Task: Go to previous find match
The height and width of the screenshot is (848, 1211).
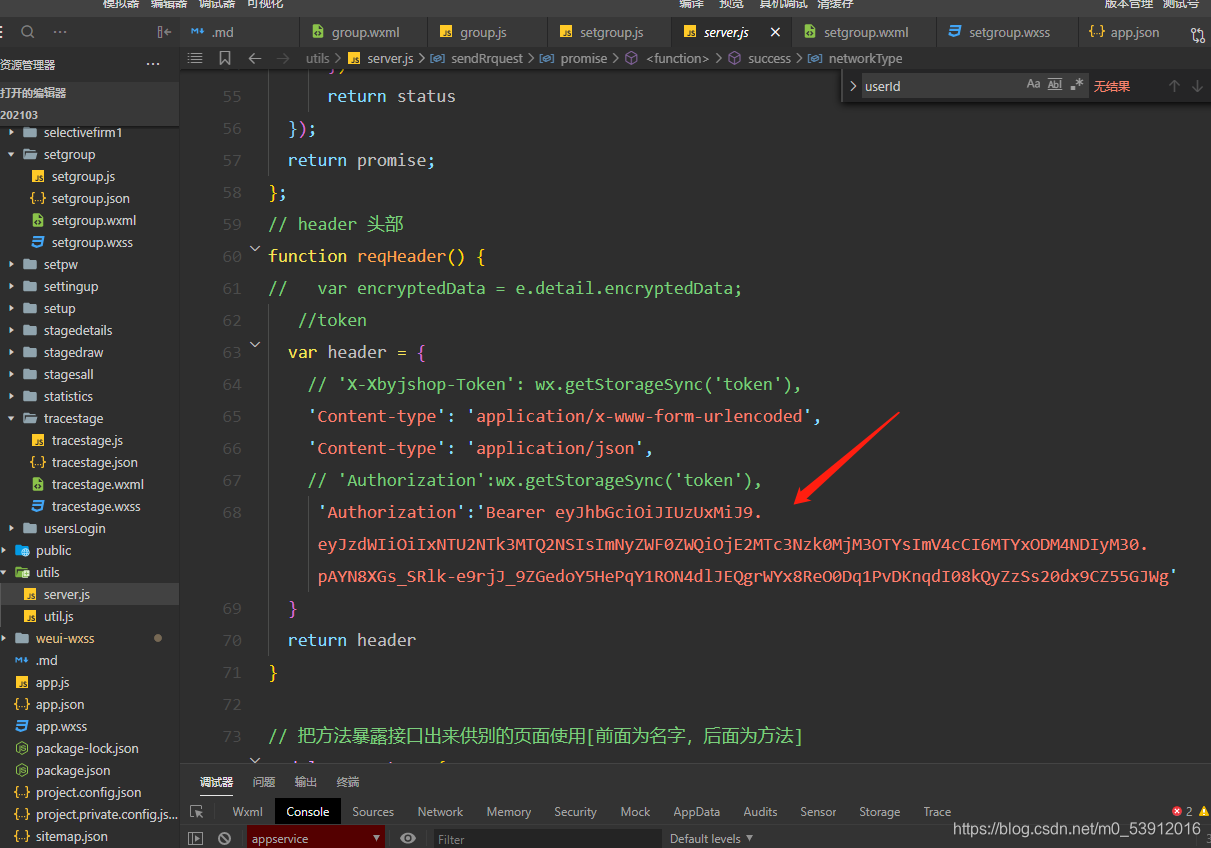Action: click(x=1174, y=86)
